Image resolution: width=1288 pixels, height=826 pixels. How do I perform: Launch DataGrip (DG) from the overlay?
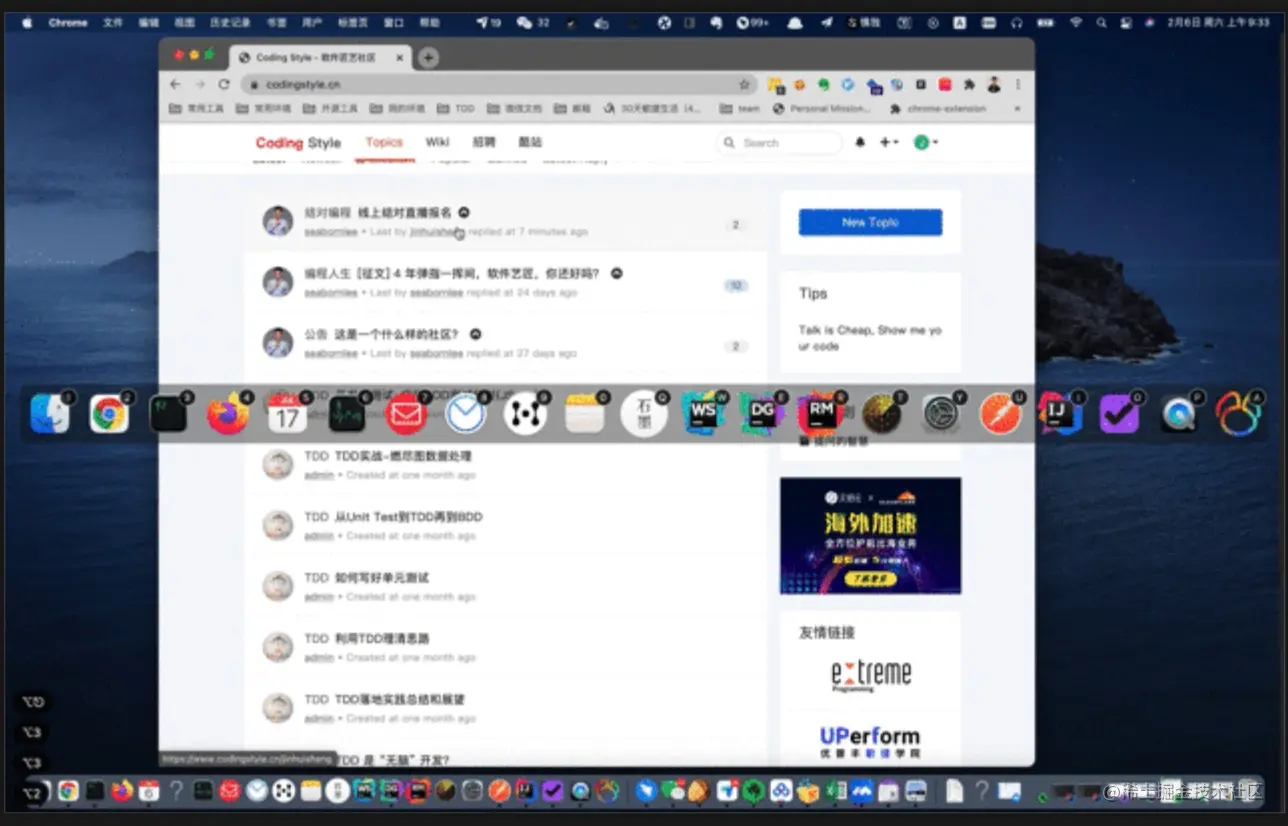coord(763,414)
